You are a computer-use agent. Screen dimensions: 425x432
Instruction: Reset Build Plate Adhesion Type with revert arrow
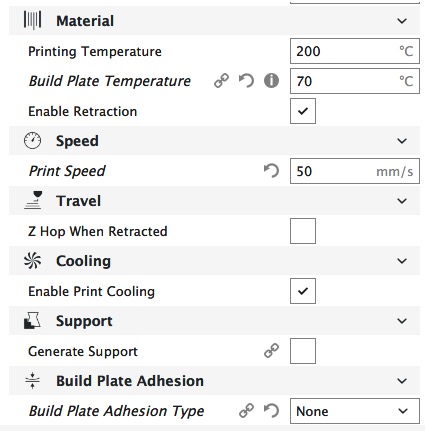271,411
